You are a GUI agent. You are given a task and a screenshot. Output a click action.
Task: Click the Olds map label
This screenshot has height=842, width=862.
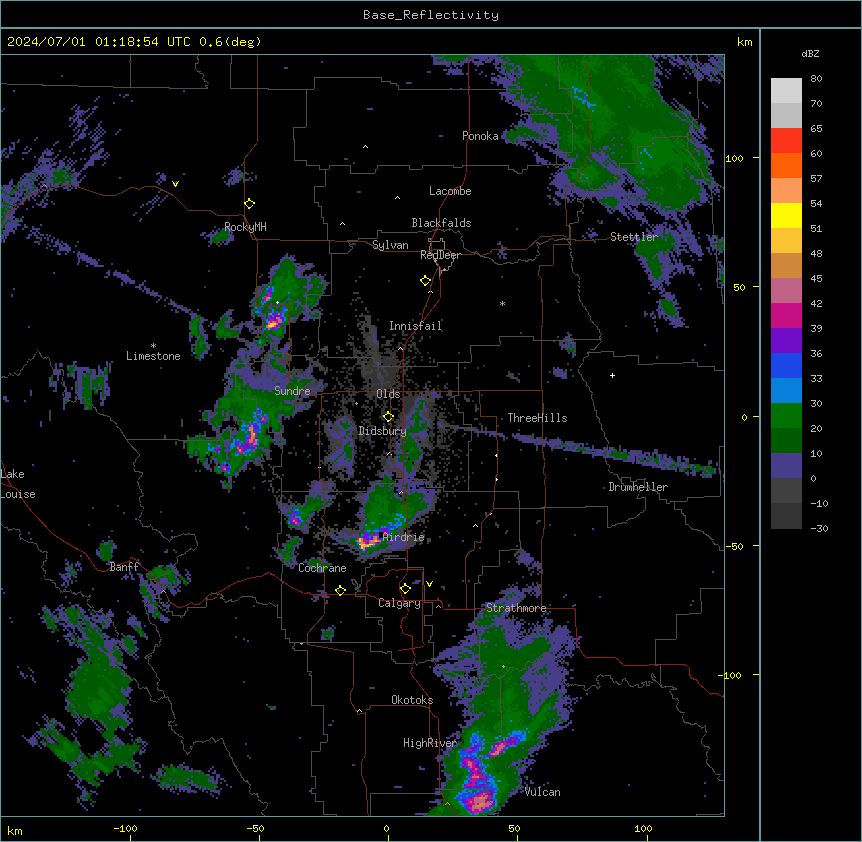388,394
